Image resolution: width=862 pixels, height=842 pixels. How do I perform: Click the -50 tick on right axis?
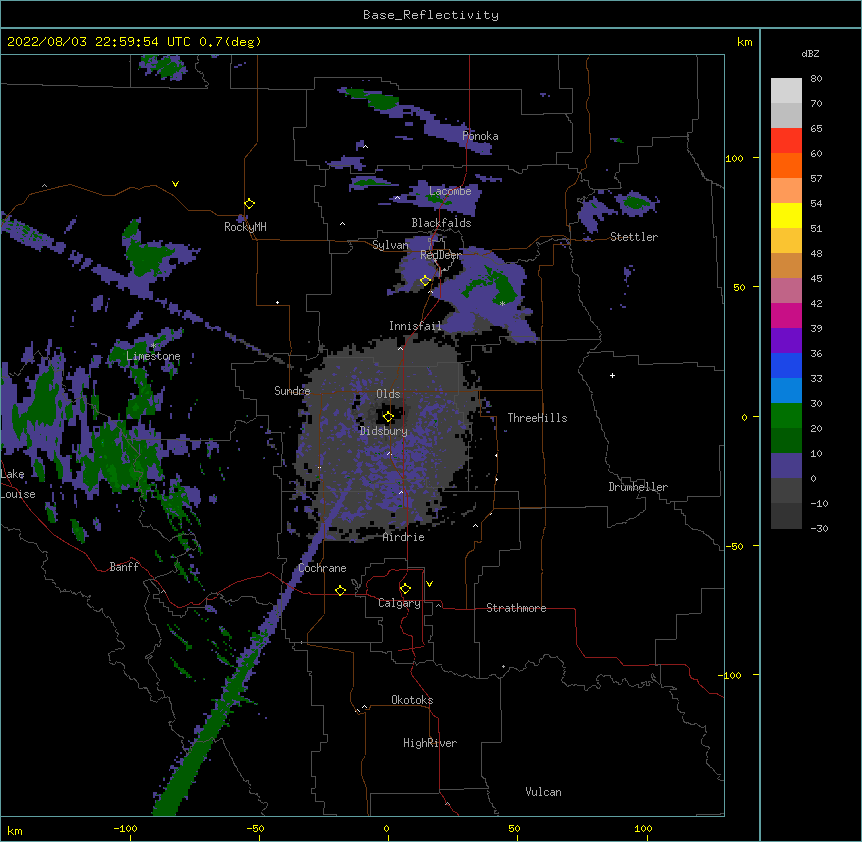pos(734,546)
